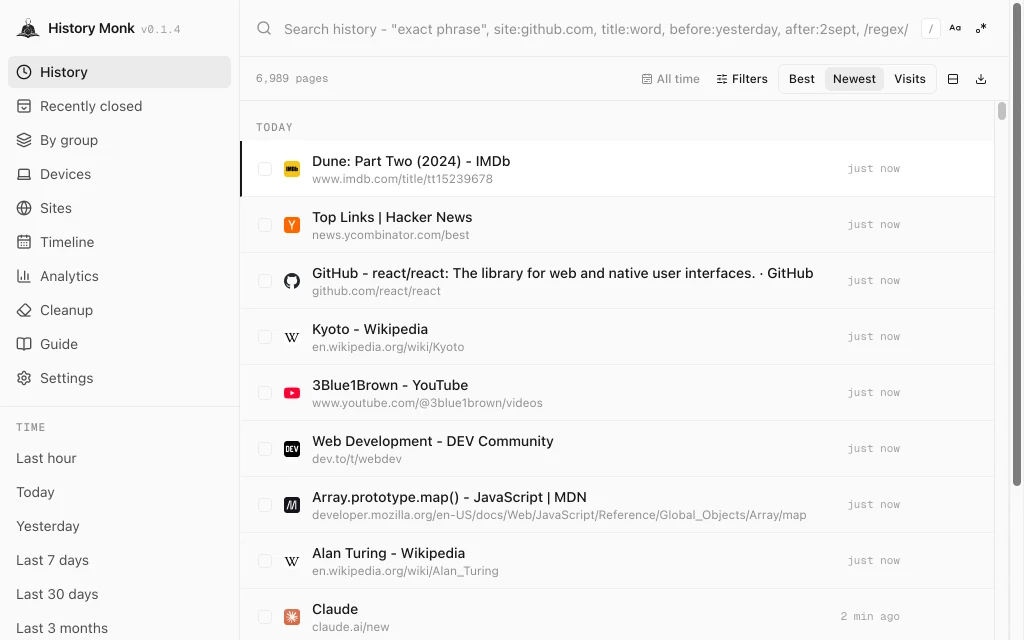The image size is (1024, 640).
Task: Sort results by Newest
Action: [854, 79]
